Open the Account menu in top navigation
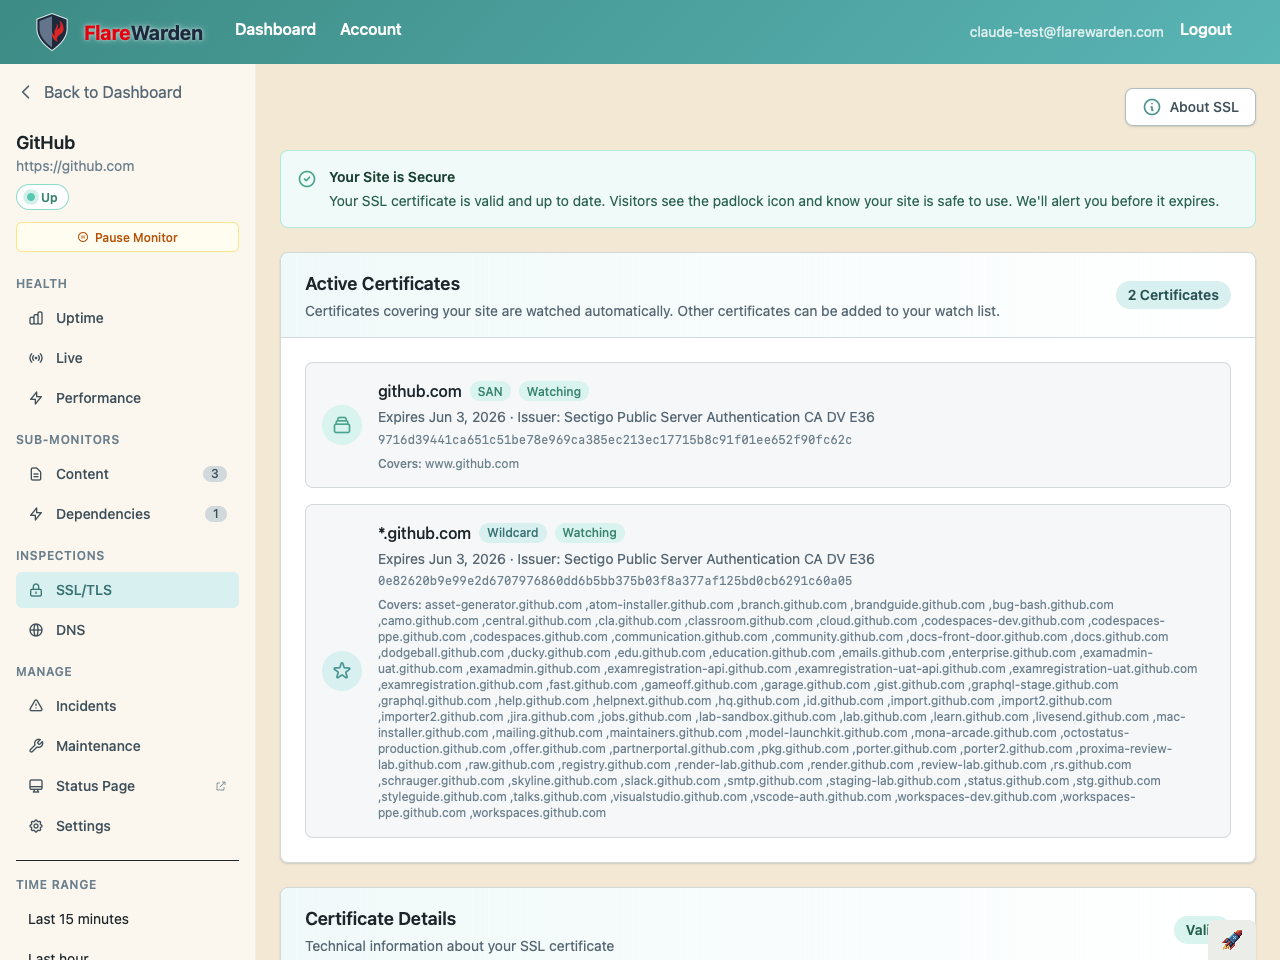This screenshot has height=960, width=1280. tap(370, 30)
